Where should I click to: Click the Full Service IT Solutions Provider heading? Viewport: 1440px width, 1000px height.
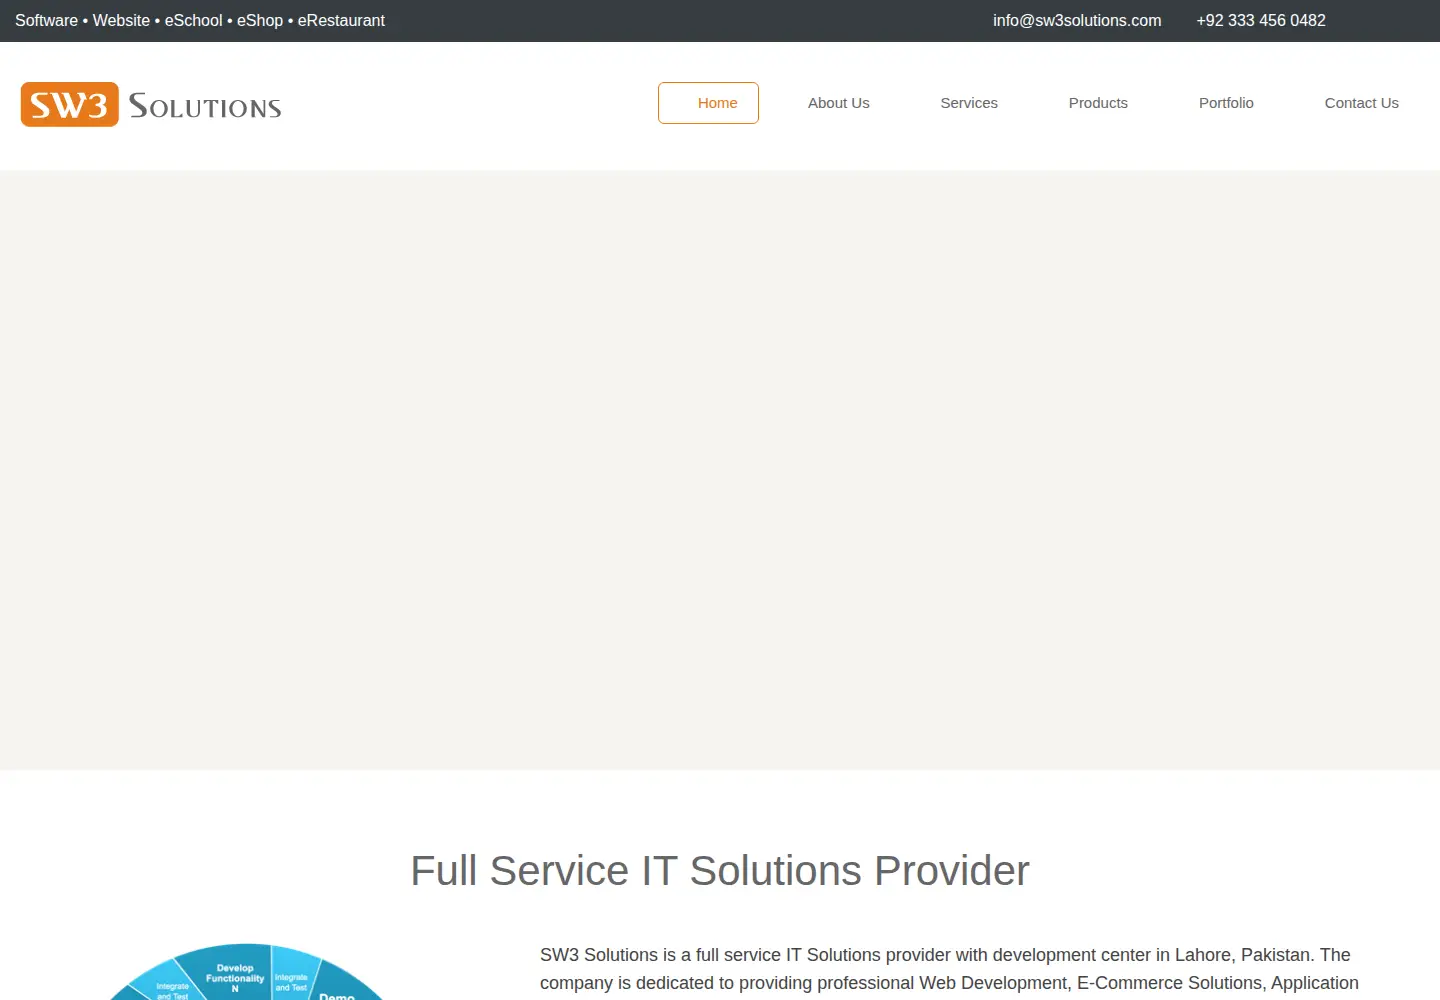(720, 870)
